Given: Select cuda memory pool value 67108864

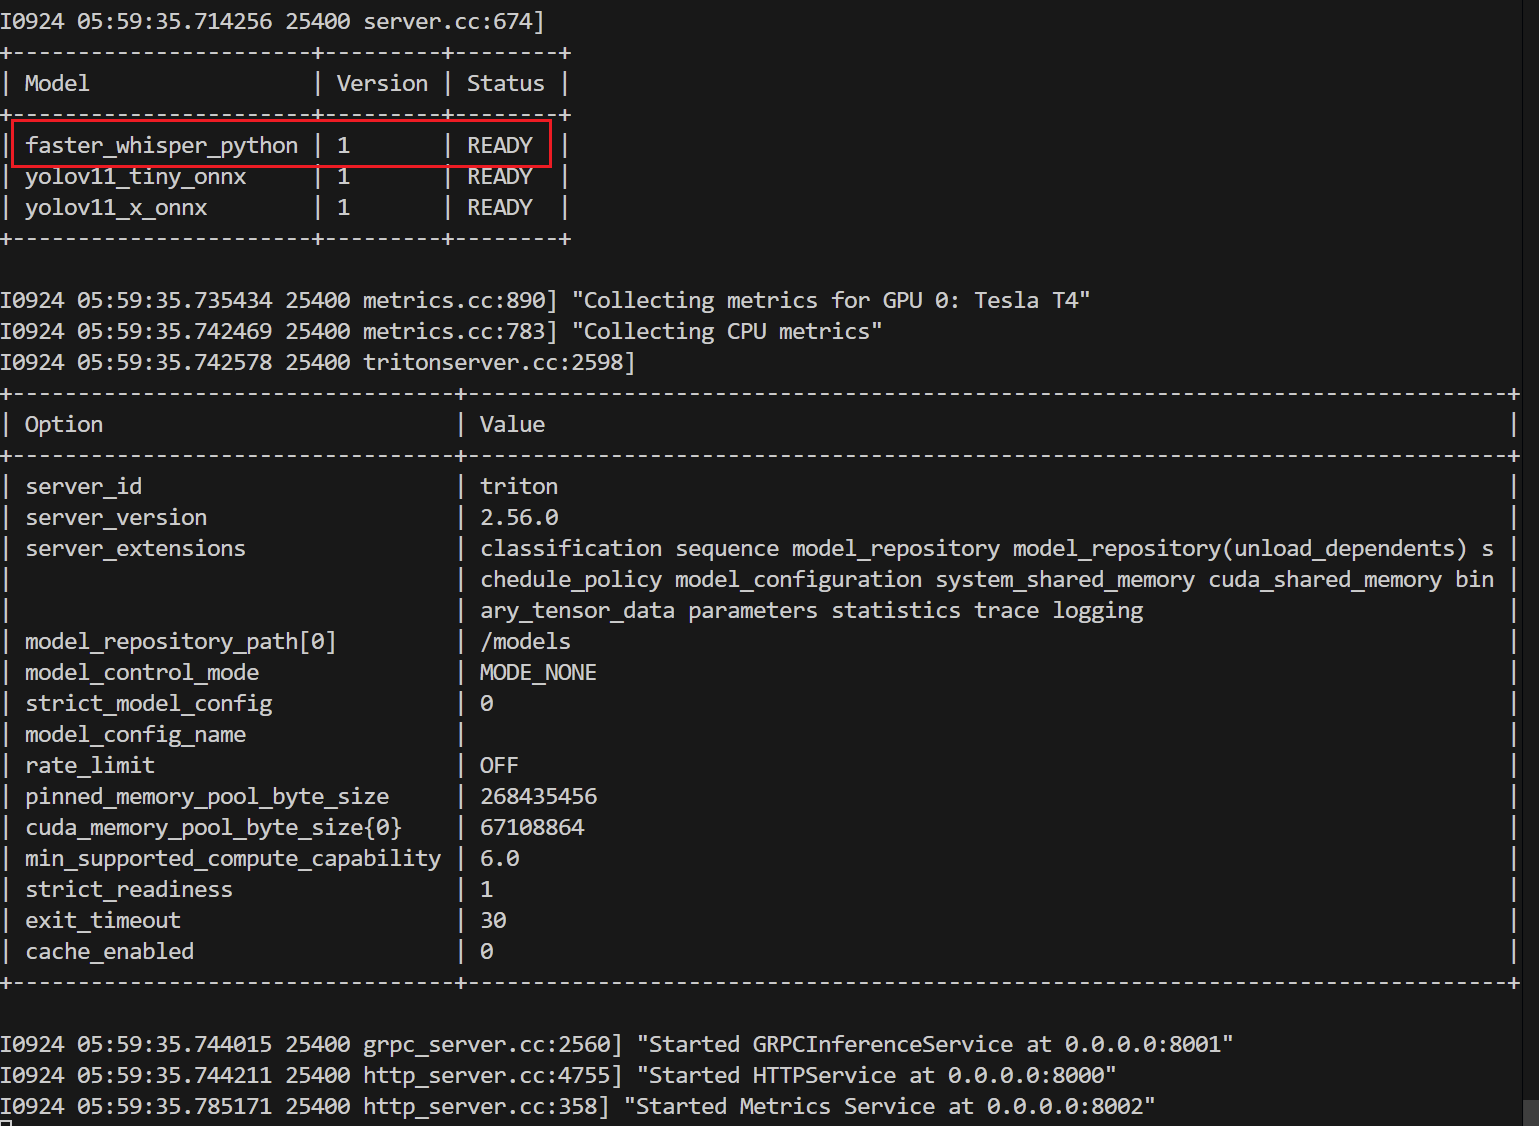Looking at the screenshot, I should coord(532,828).
